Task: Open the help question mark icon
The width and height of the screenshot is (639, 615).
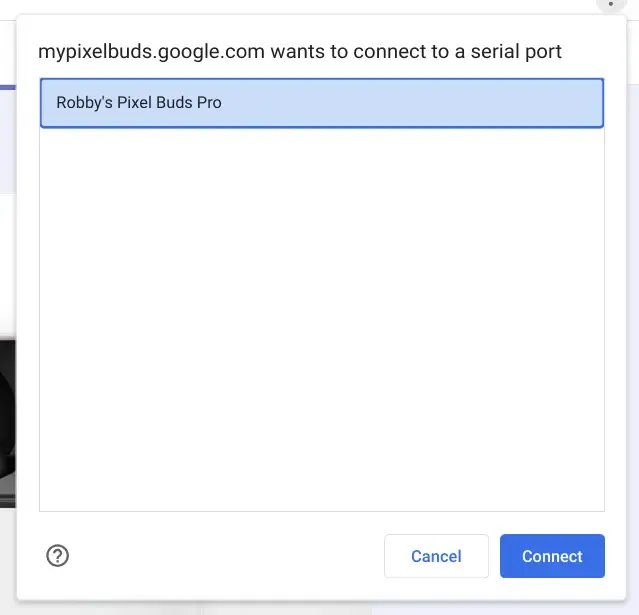Action: (58, 556)
